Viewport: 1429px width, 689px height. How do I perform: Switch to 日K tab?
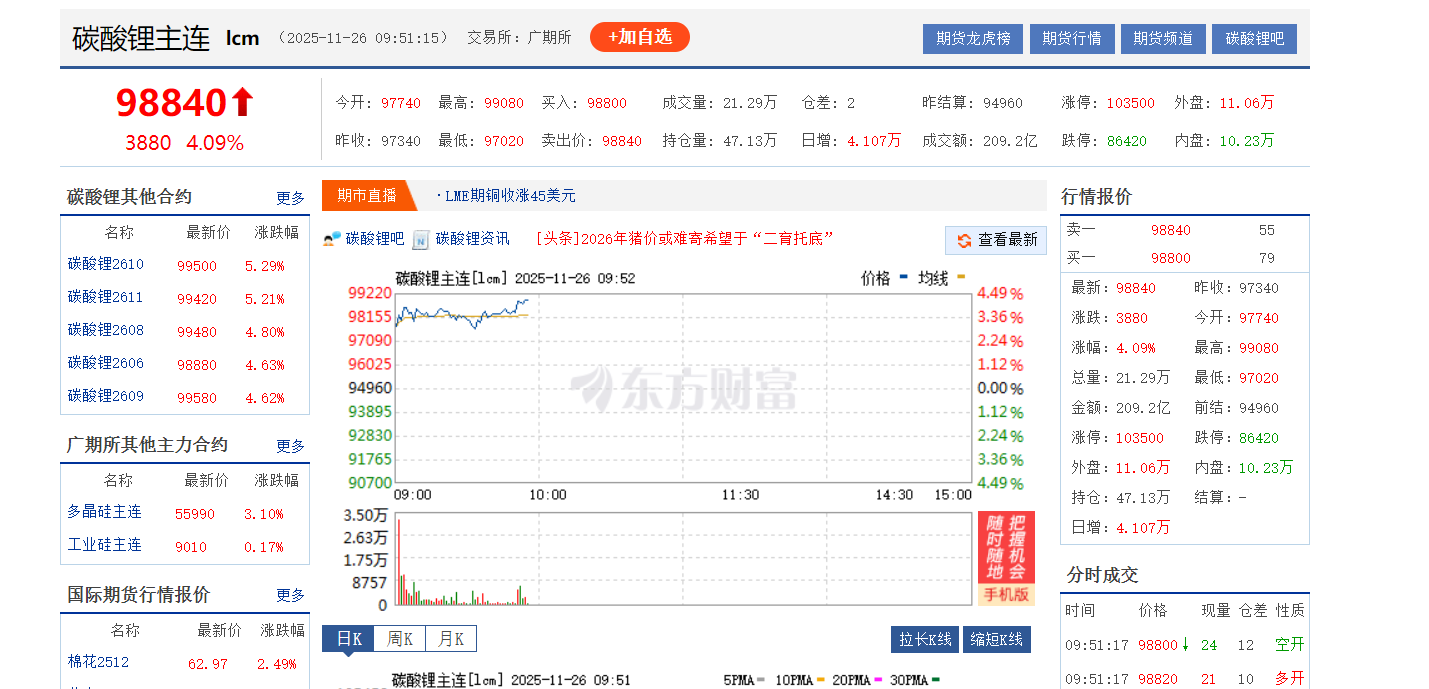(348, 639)
